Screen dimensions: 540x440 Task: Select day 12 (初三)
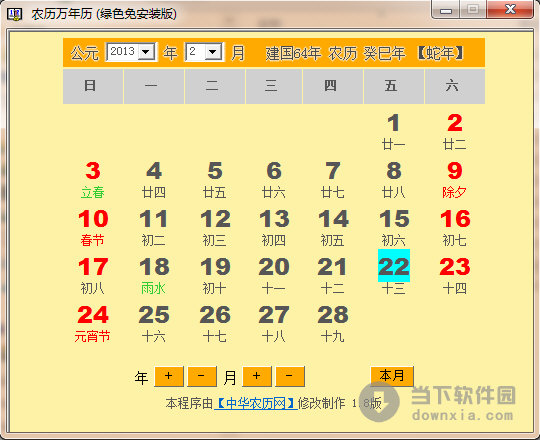point(215,228)
